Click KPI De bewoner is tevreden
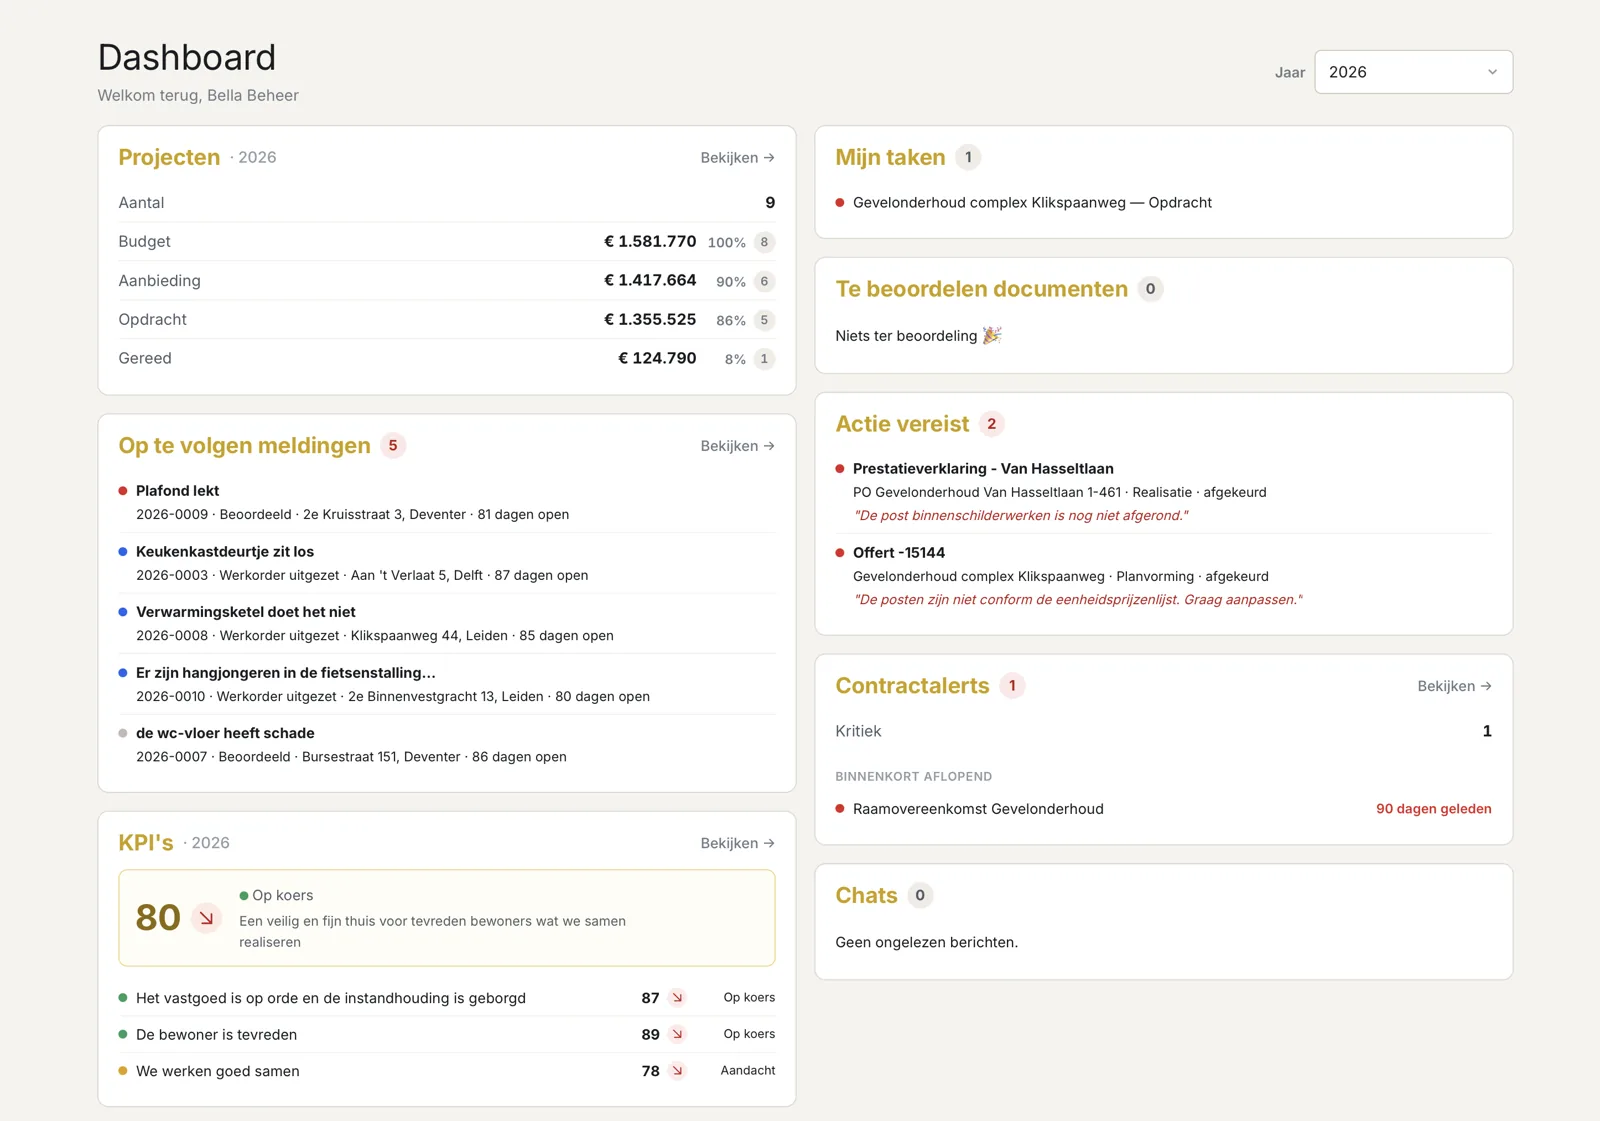Screen dimensions: 1600x1121 tap(447, 1034)
